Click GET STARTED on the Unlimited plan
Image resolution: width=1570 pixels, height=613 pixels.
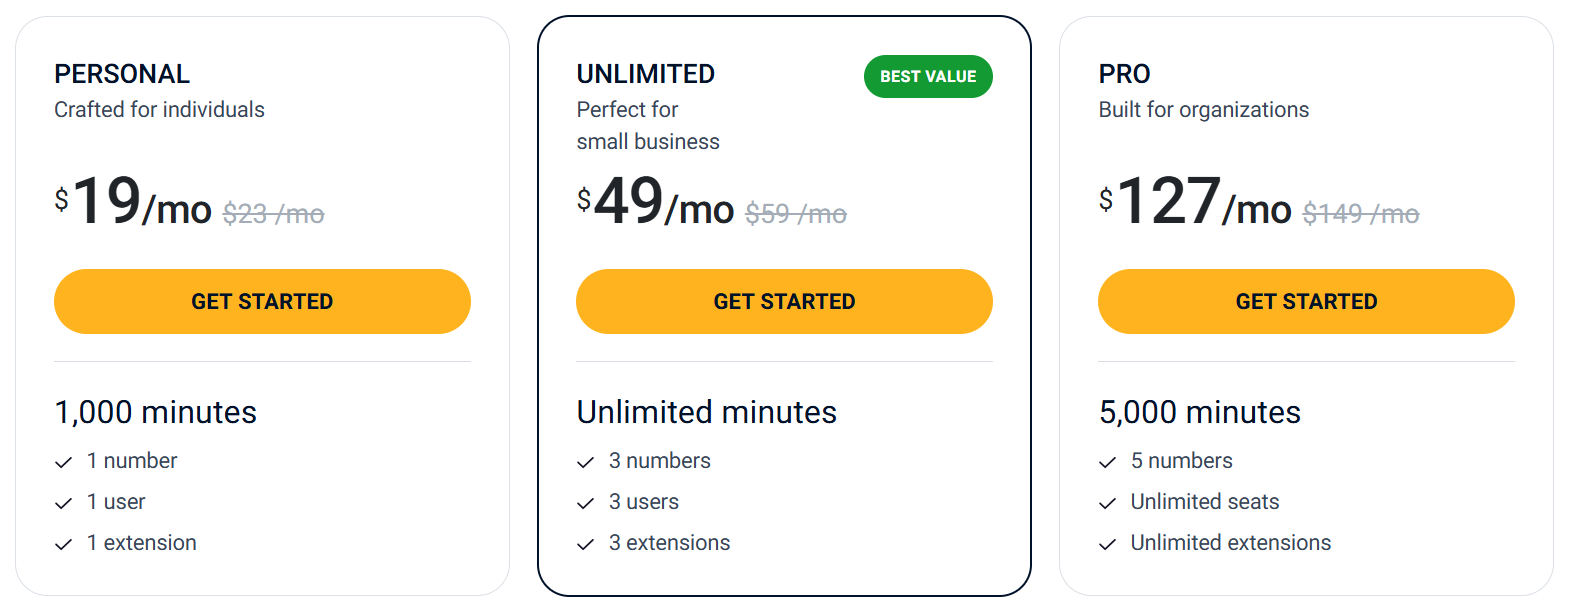pyautogui.click(x=784, y=301)
